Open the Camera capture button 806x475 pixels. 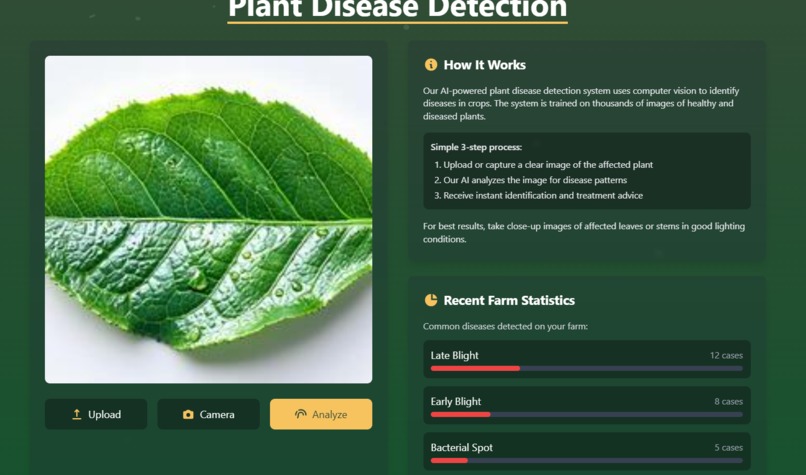point(208,414)
